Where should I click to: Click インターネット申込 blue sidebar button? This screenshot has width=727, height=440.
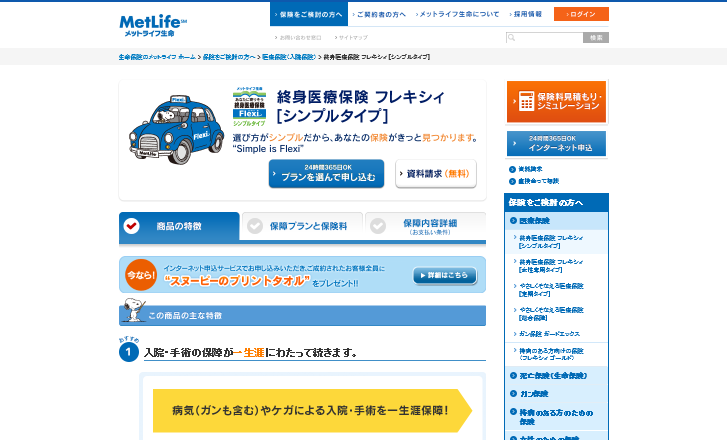(556, 143)
